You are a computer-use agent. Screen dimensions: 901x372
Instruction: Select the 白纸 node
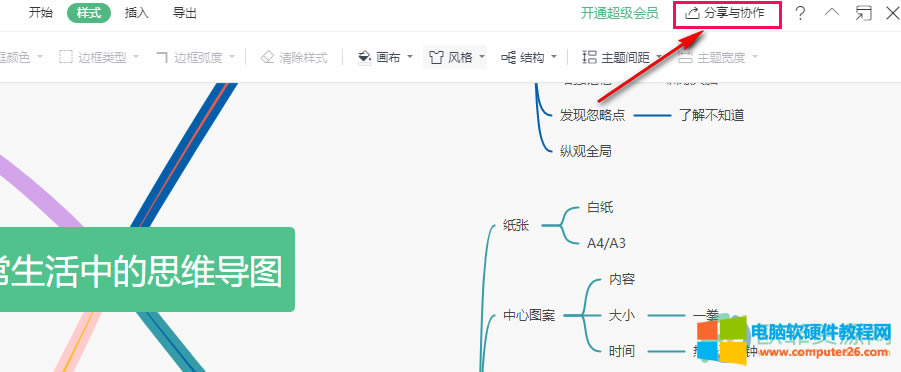(600, 207)
